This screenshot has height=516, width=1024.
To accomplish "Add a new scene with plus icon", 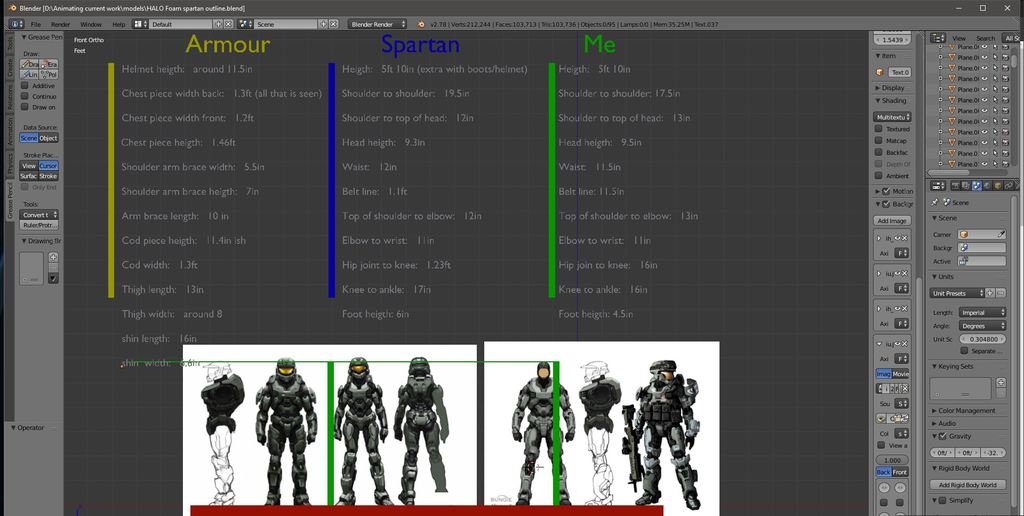I will point(323,24).
